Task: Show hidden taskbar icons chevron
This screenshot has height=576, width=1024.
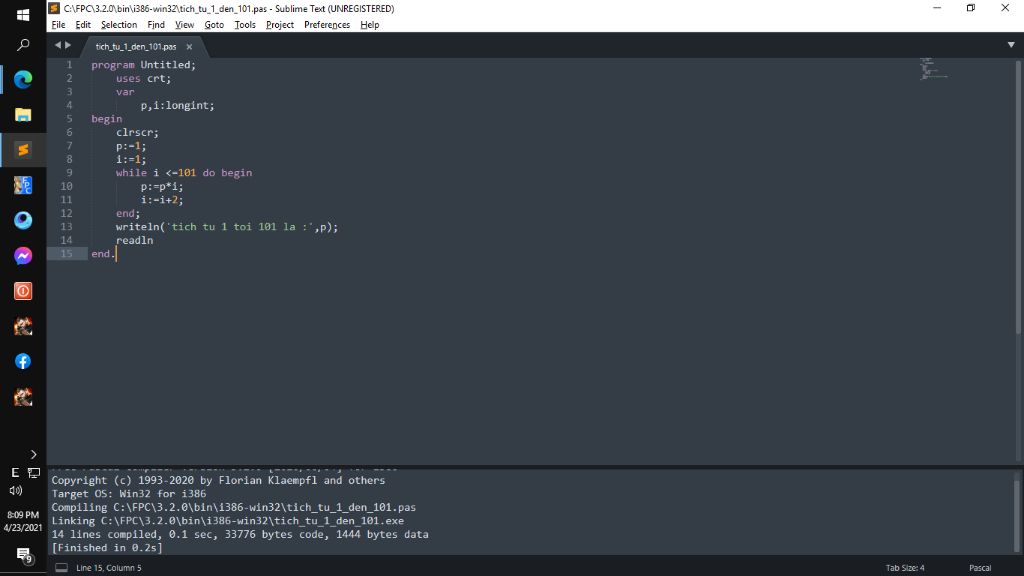Action: pyautogui.click(x=33, y=455)
